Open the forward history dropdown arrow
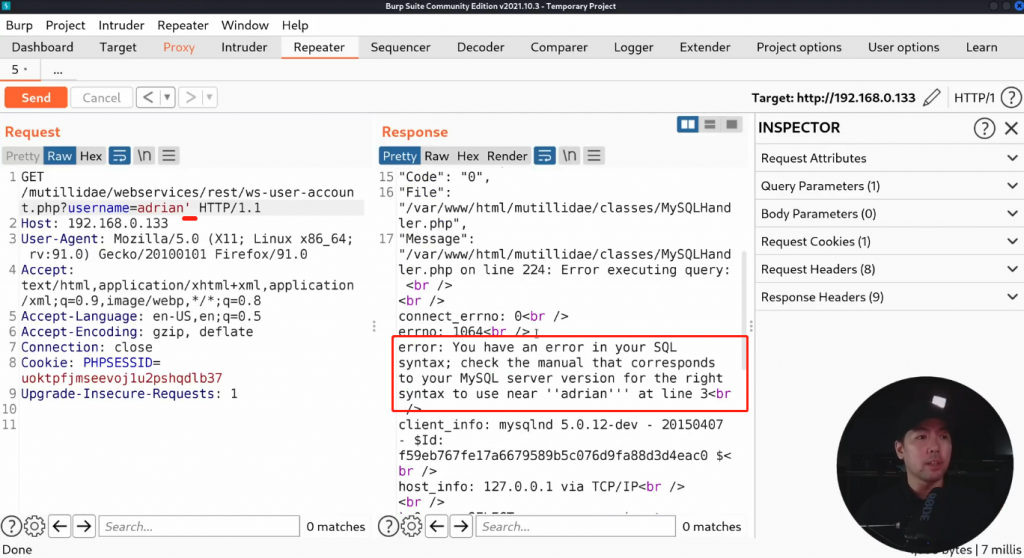Screen dimensions: 1024x558 pos(210,97)
